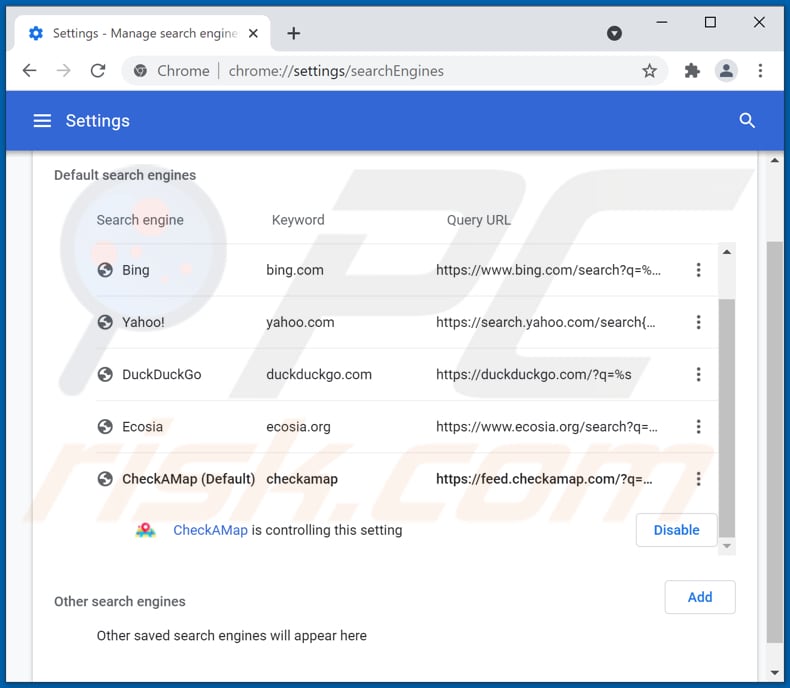Open the Extensions puzzle icon

coord(692,71)
